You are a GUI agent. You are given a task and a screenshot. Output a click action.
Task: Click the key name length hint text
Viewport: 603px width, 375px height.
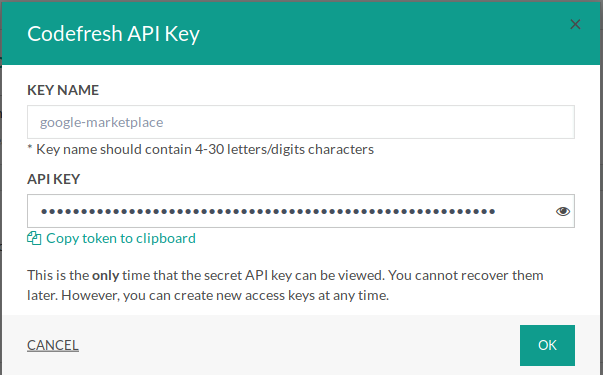(200, 149)
